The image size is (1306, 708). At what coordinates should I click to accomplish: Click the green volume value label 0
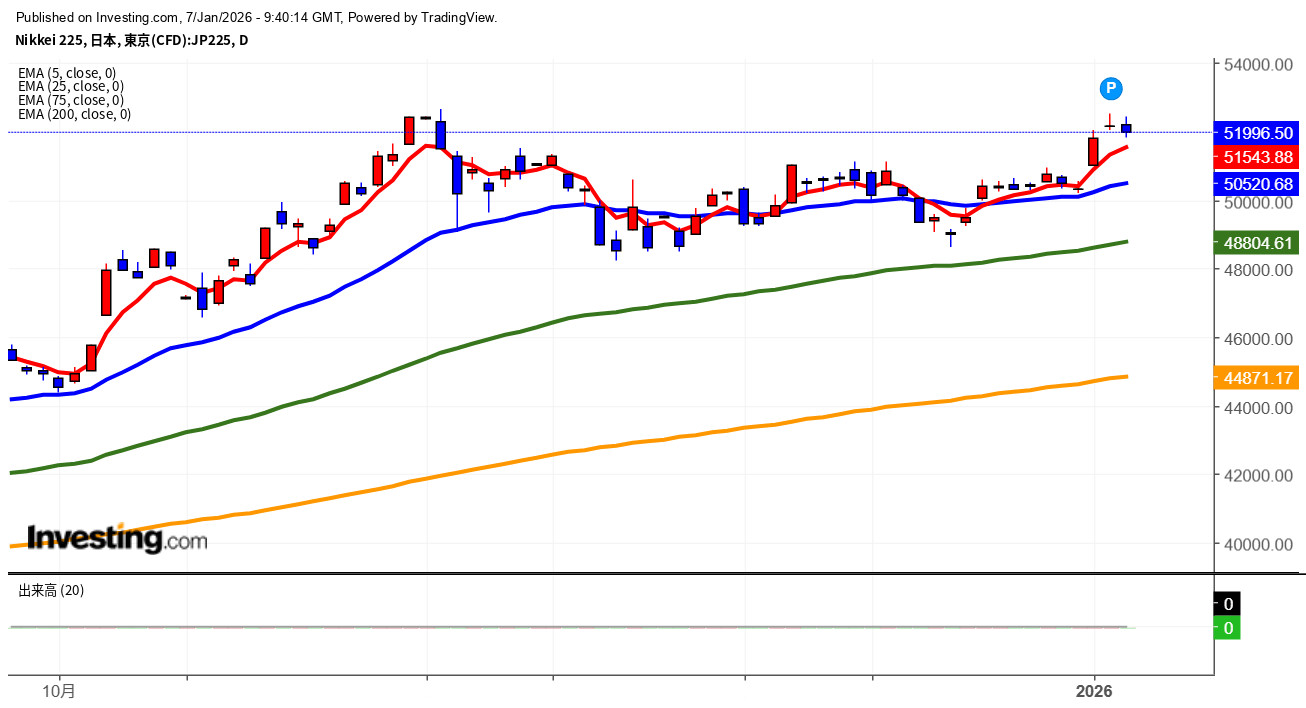coord(1227,628)
